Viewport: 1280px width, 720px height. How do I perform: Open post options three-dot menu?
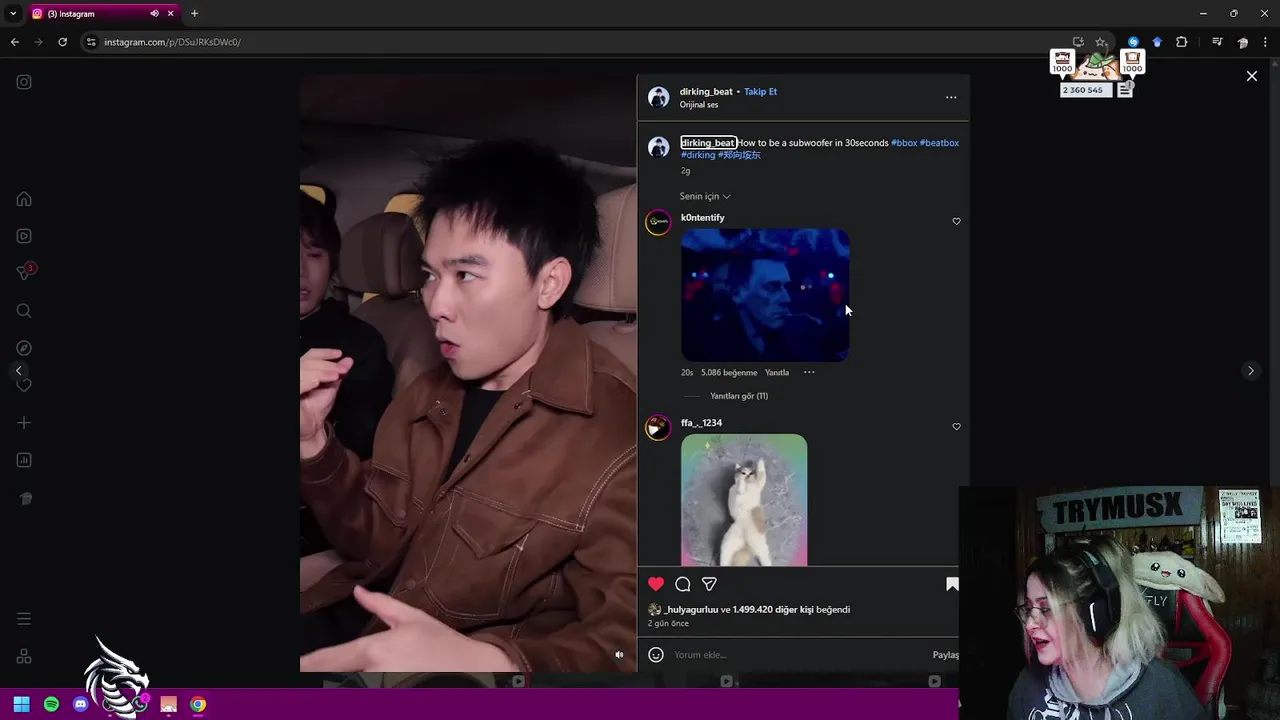951,97
